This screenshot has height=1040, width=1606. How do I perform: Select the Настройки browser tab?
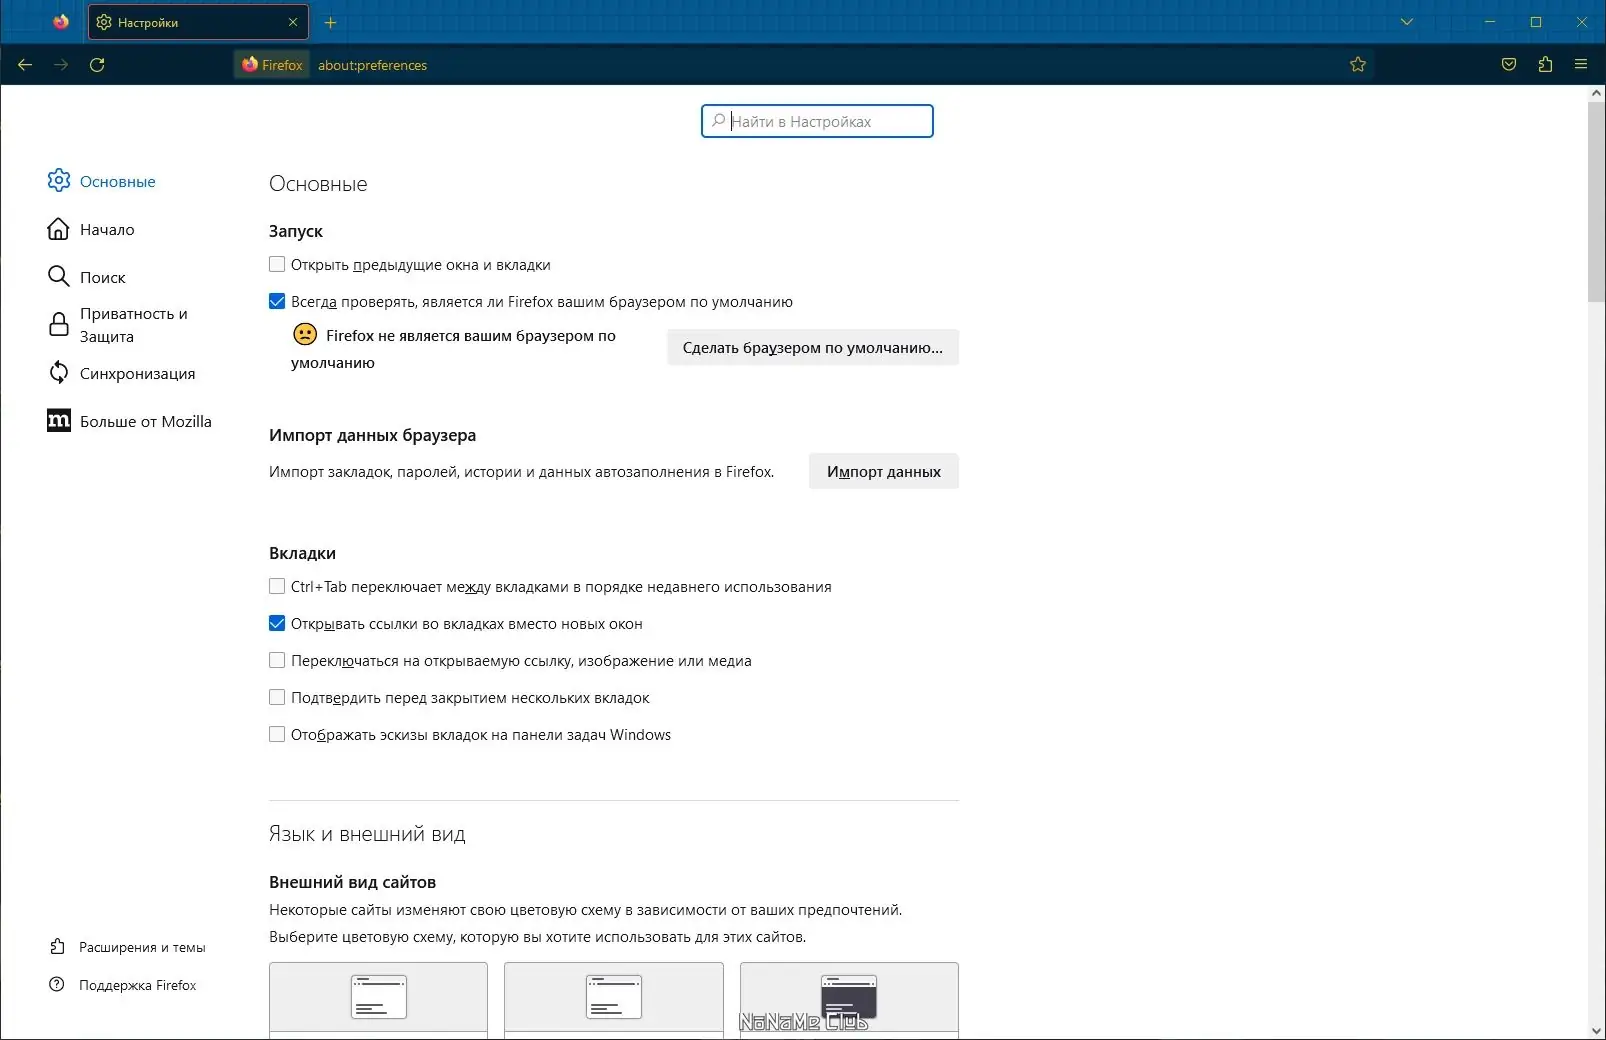[x=198, y=22]
